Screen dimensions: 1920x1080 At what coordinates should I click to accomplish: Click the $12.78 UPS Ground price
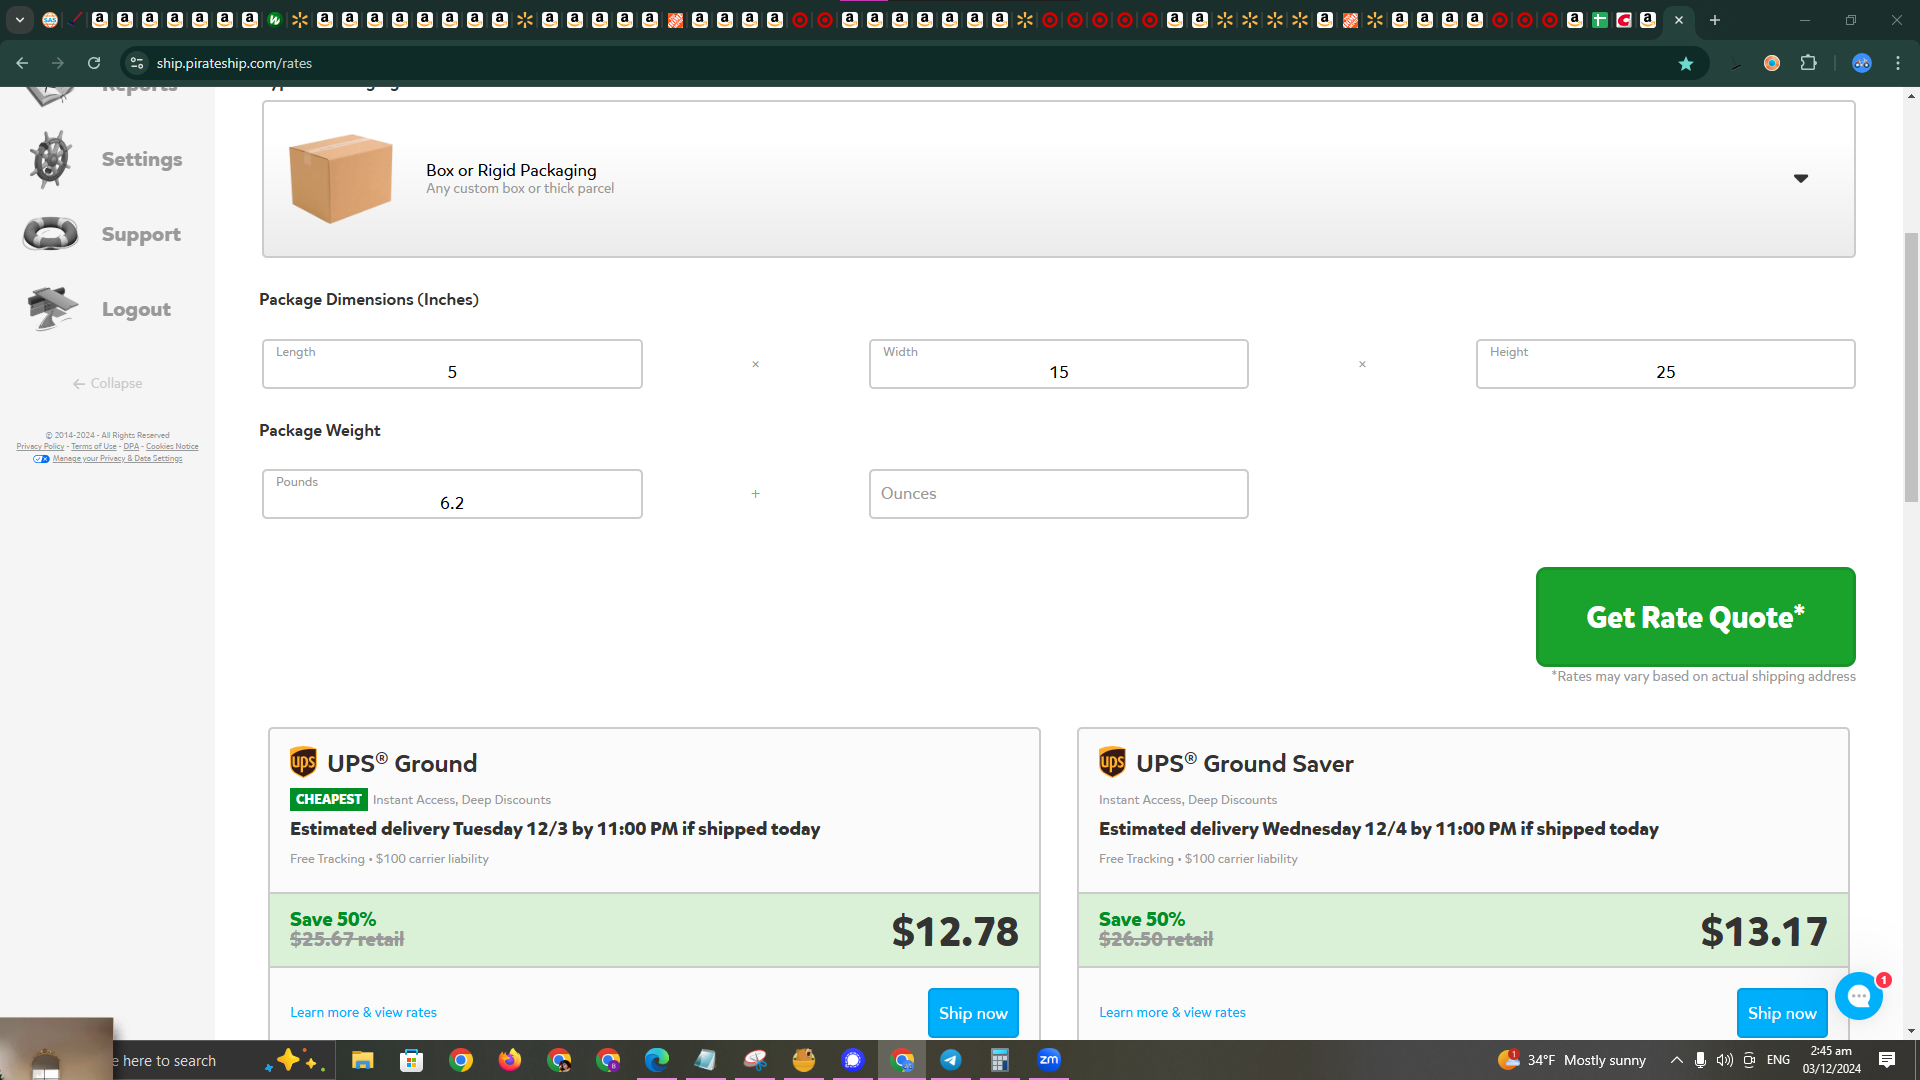955,931
